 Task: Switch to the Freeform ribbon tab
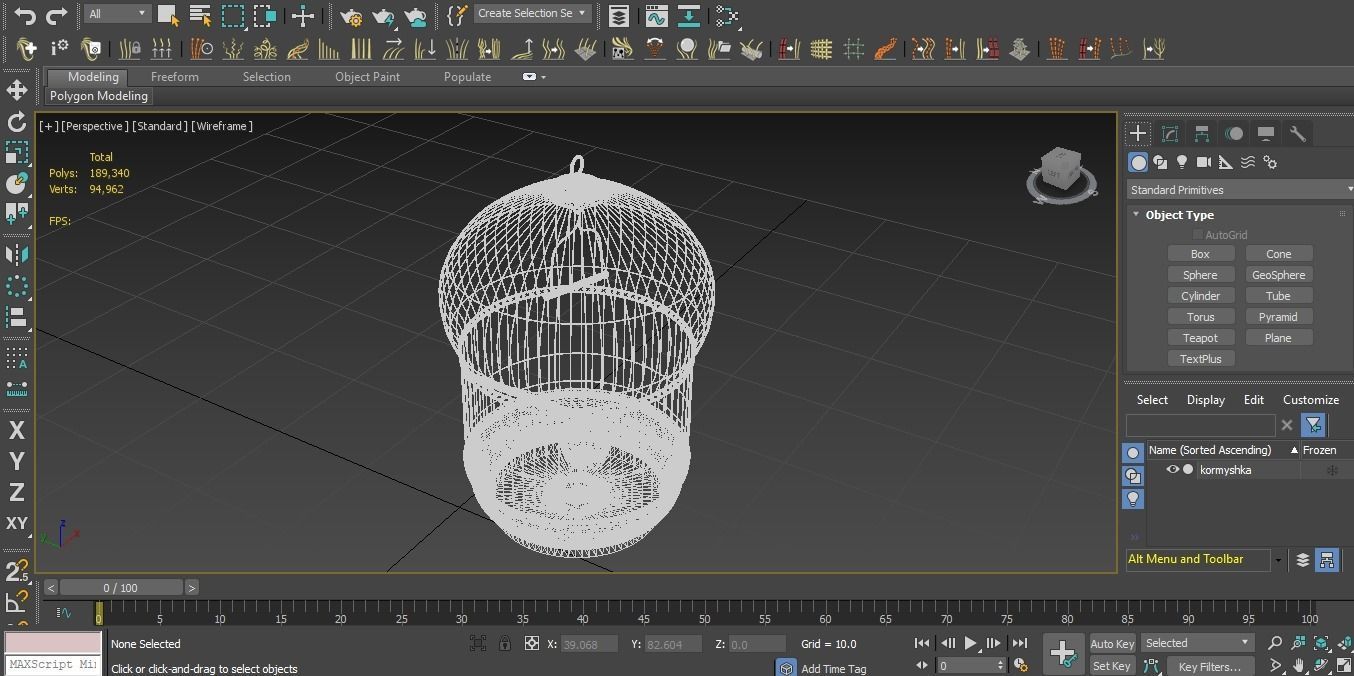coord(175,77)
